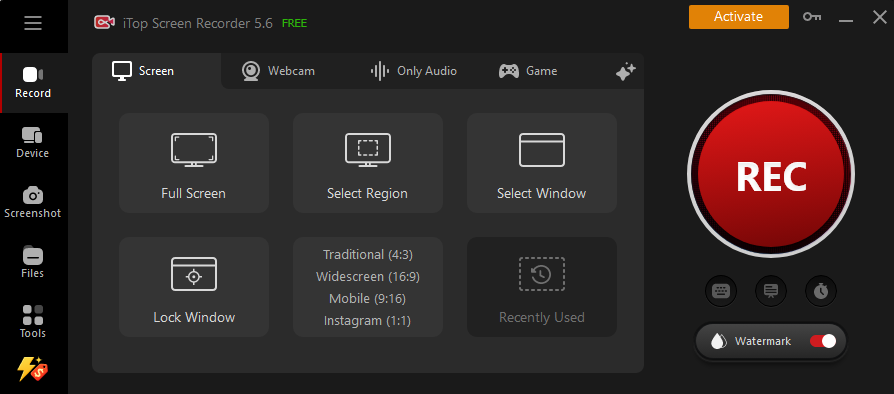Viewport: 894px width, 394px height.
Task: Open the Tools section
Action: pos(33,323)
